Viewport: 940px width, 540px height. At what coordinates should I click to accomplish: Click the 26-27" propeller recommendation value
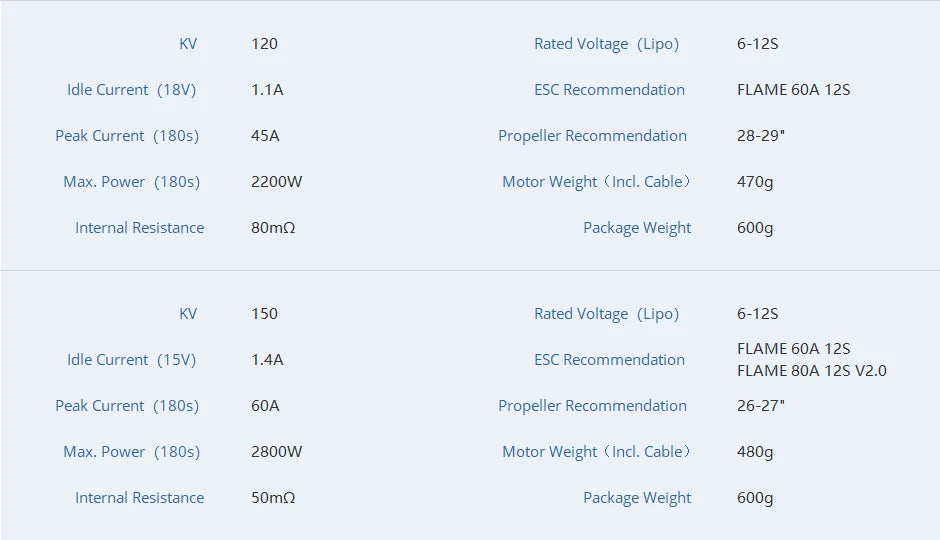click(761, 406)
